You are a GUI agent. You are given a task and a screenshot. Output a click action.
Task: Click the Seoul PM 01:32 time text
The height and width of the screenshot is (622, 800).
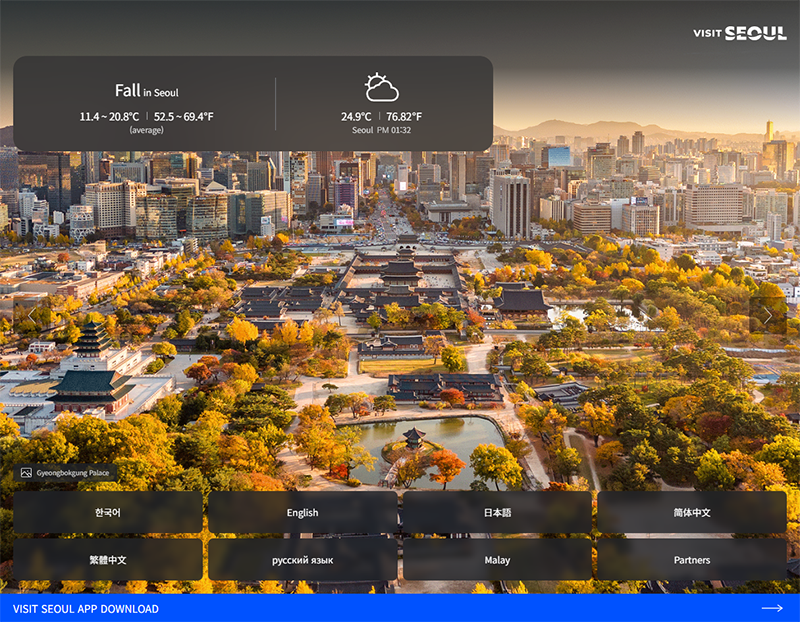click(381, 130)
